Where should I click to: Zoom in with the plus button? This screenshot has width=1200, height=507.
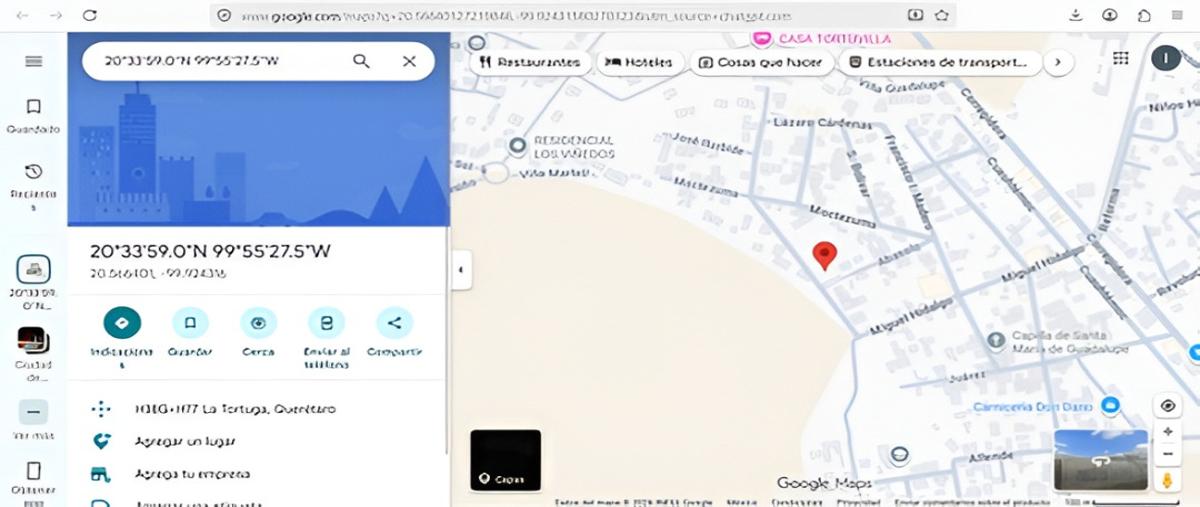1167,431
